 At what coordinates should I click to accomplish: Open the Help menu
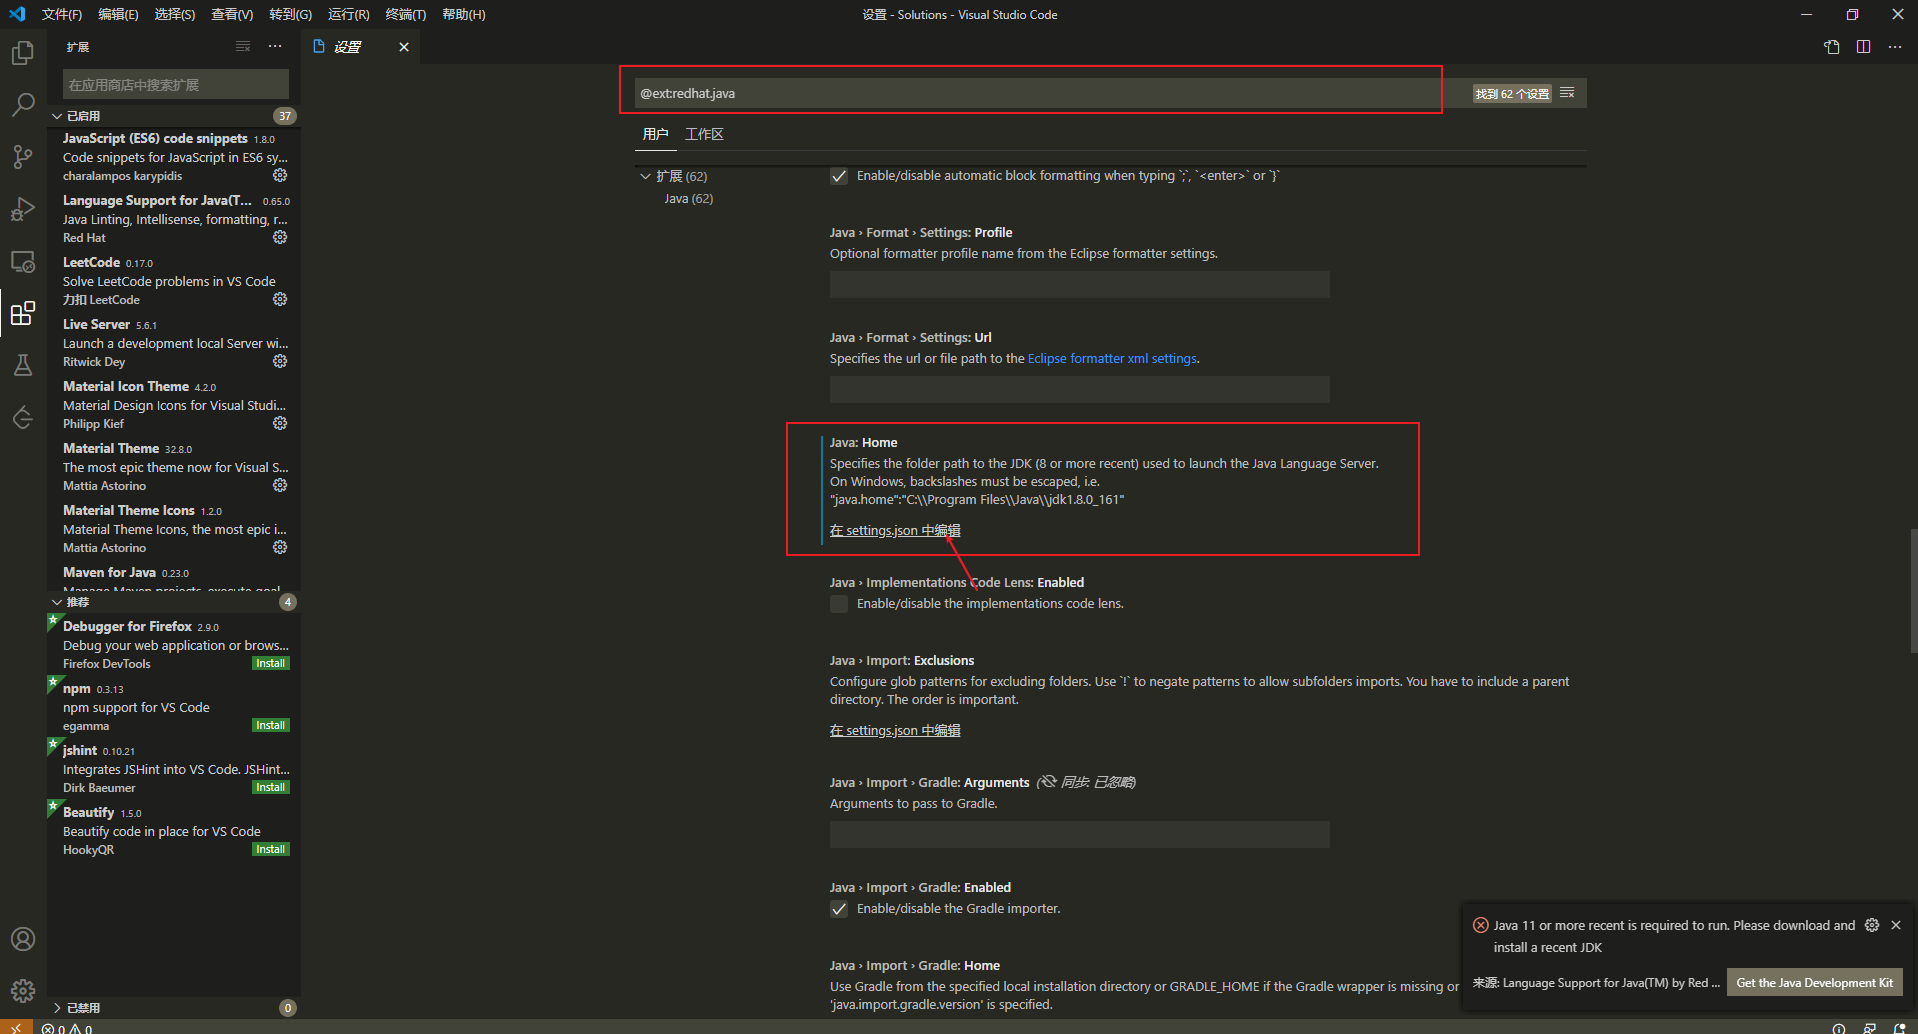pos(464,14)
